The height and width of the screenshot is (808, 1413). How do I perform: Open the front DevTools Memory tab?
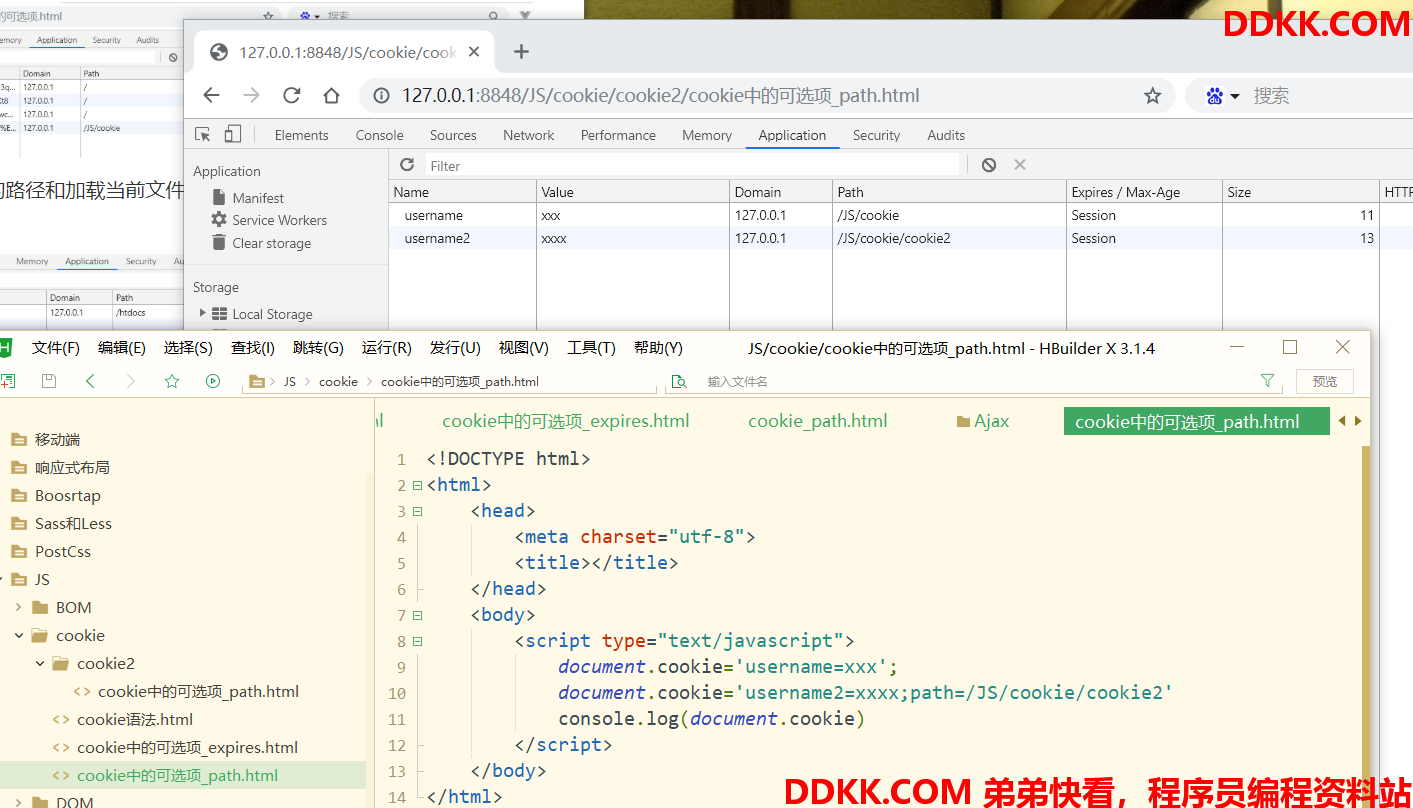click(707, 135)
